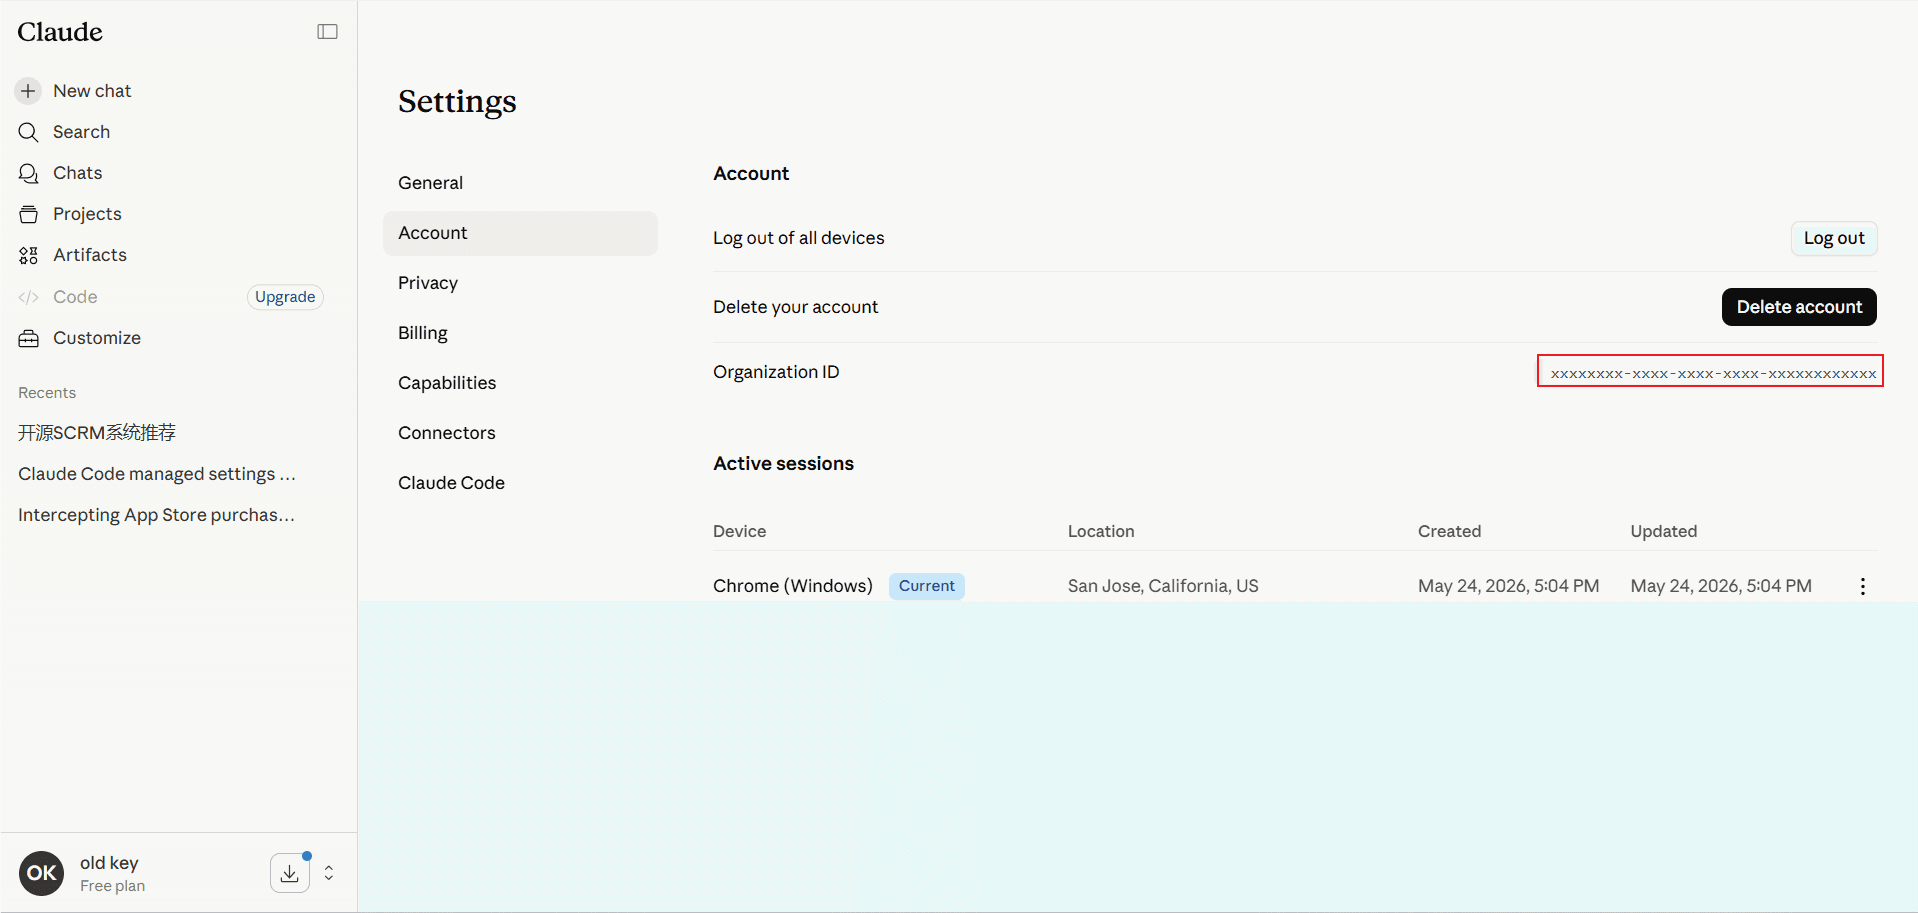This screenshot has width=1918, height=913.
Task: Open the Claude logo home link
Action: pos(60,32)
